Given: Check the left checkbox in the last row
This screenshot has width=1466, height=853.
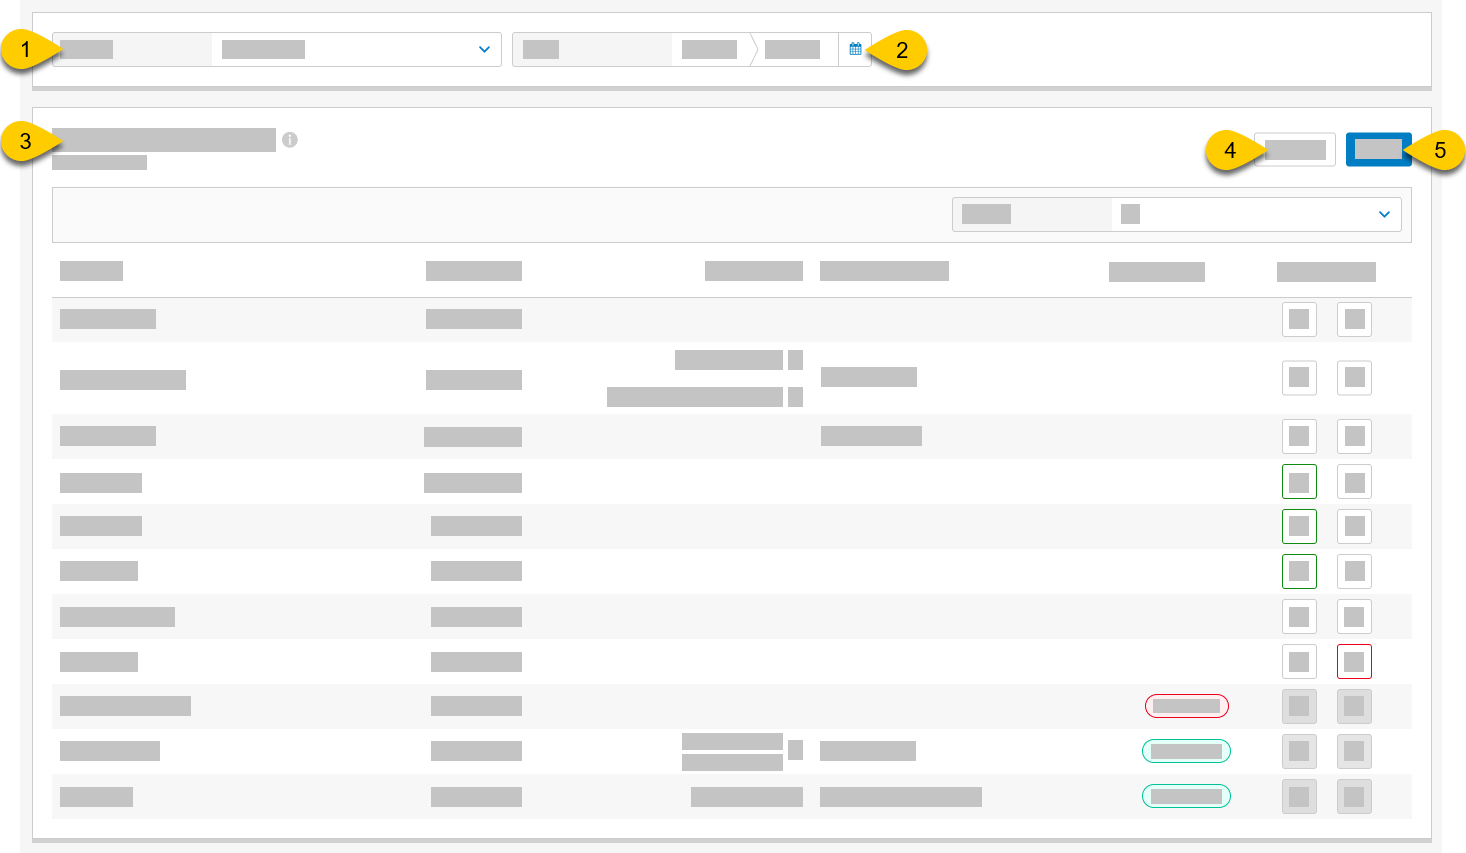Looking at the screenshot, I should point(1299,796).
